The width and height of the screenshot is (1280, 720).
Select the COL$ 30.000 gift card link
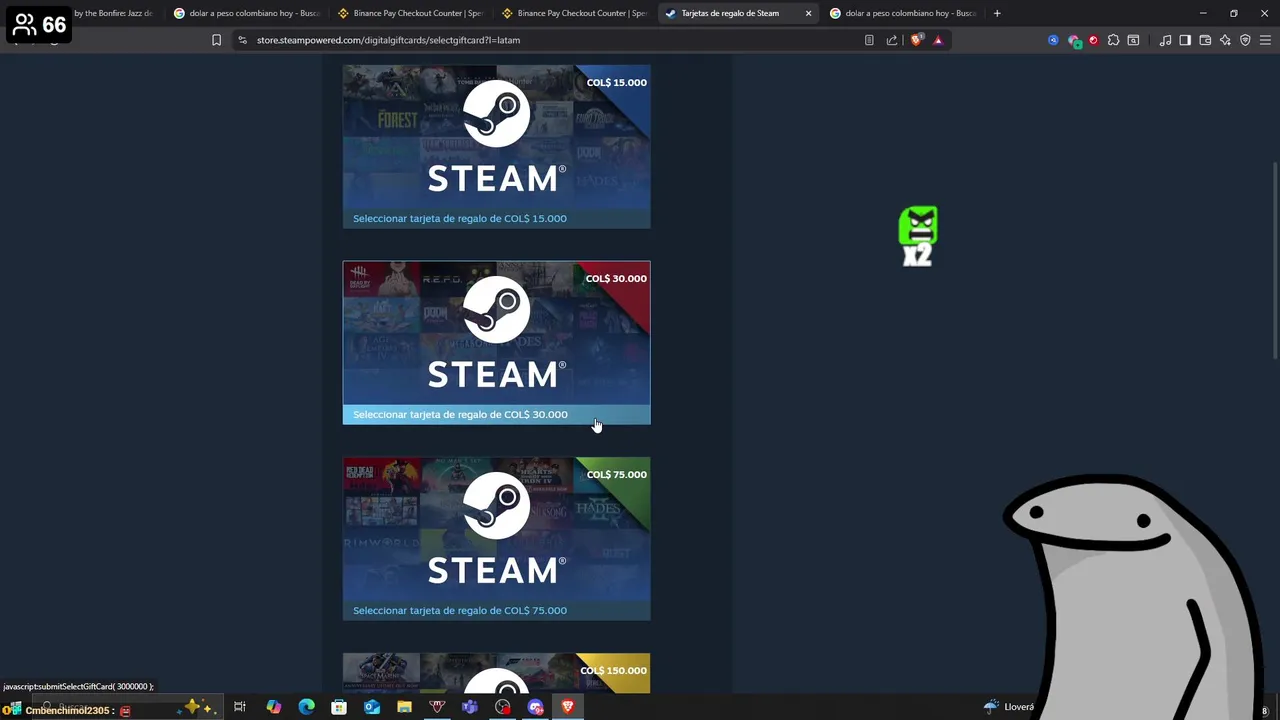(x=460, y=414)
